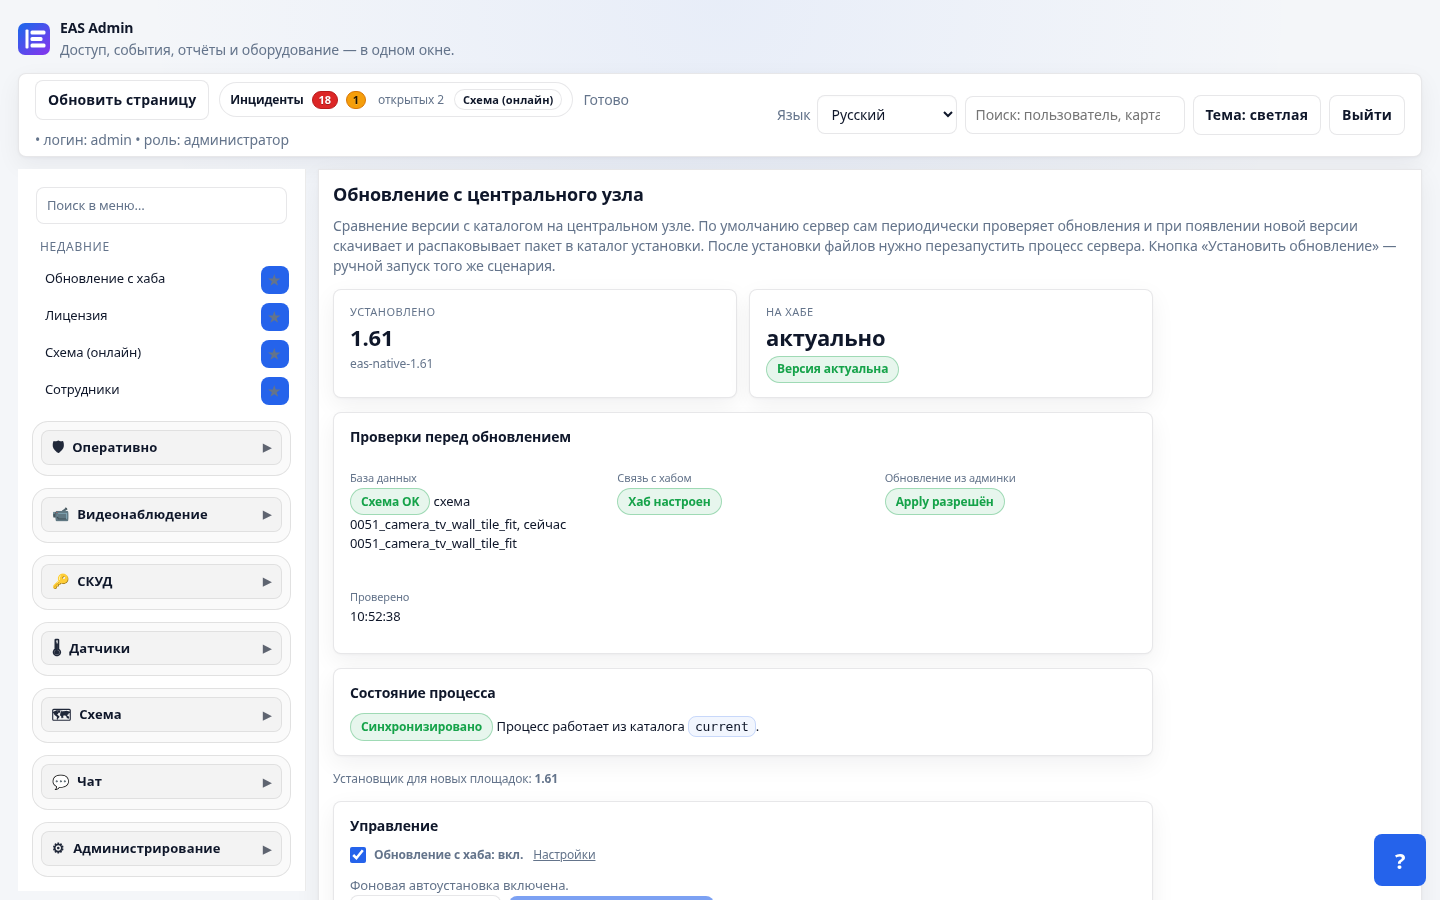The width and height of the screenshot is (1440, 900).
Task: Toggle the star next to 'Сотрудники'
Action: tap(275, 391)
